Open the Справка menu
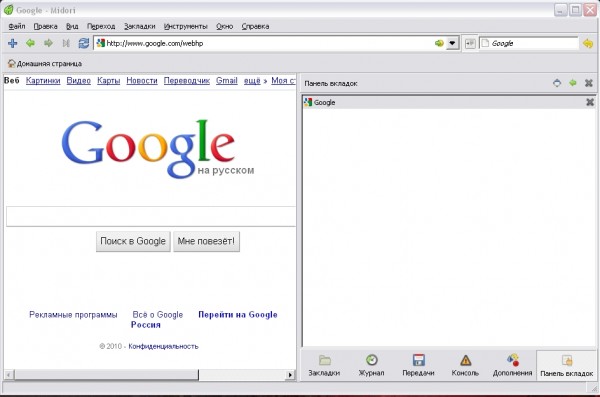This screenshot has height=397, width=600. pyautogui.click(x=256, y=26)
